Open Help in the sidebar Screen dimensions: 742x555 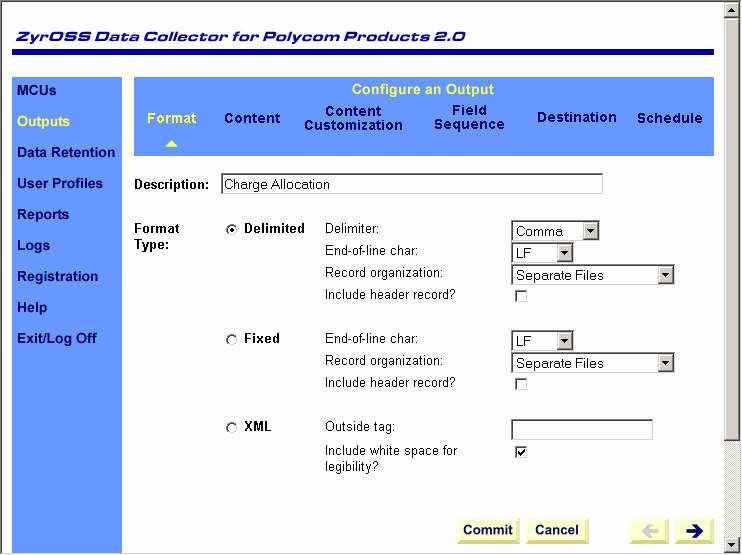32,308
